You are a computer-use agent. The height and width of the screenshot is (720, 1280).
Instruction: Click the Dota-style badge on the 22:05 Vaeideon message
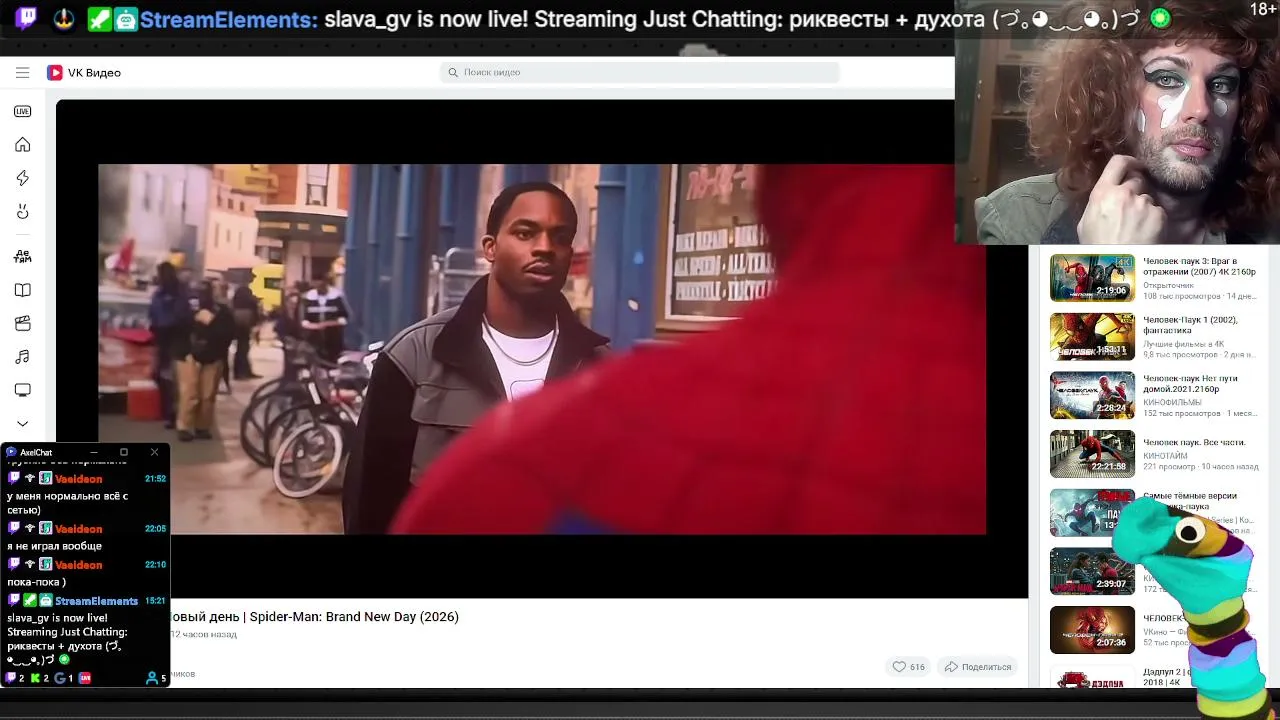click(x=45, y=529)
